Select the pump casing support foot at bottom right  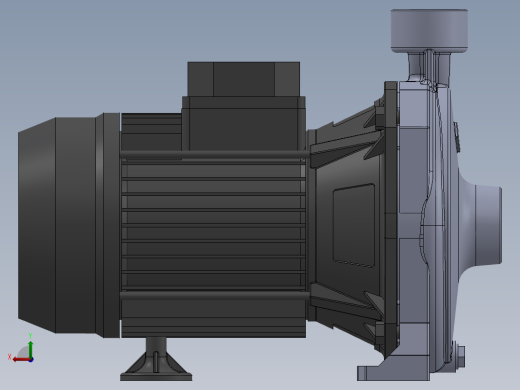point(393,368)
